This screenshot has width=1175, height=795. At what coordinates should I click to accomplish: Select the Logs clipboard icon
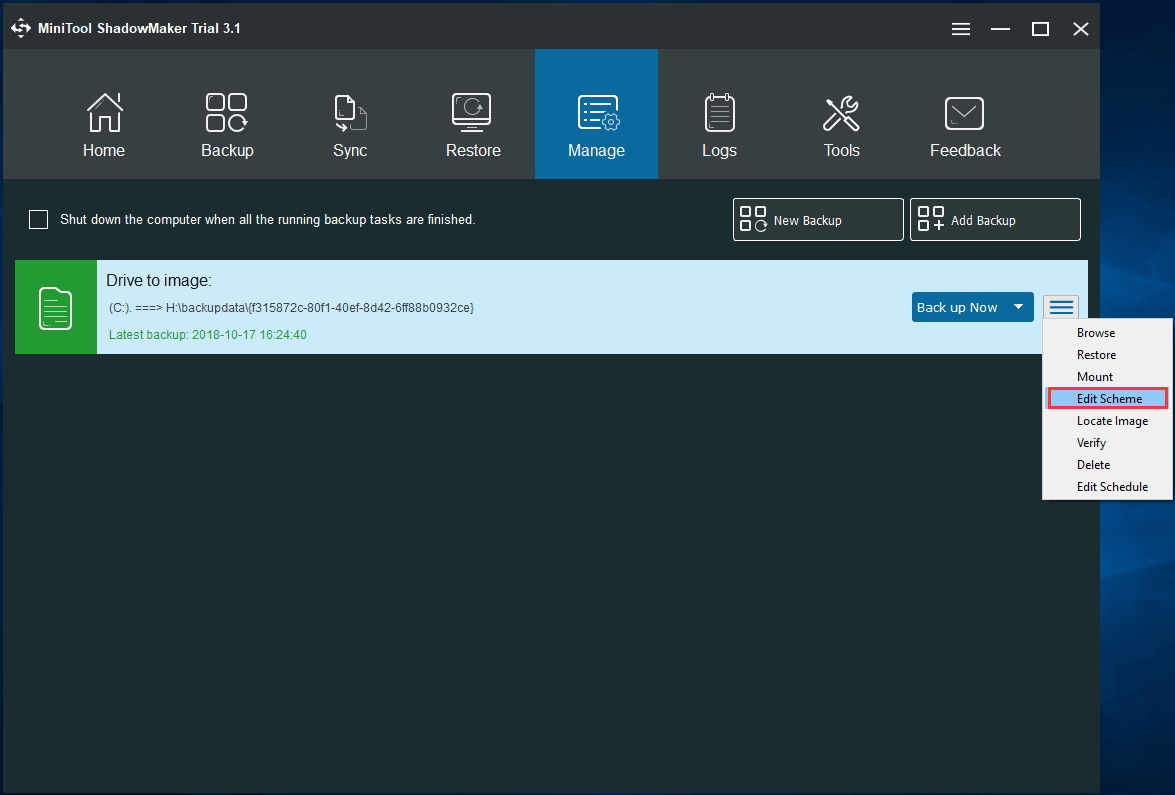719,112
